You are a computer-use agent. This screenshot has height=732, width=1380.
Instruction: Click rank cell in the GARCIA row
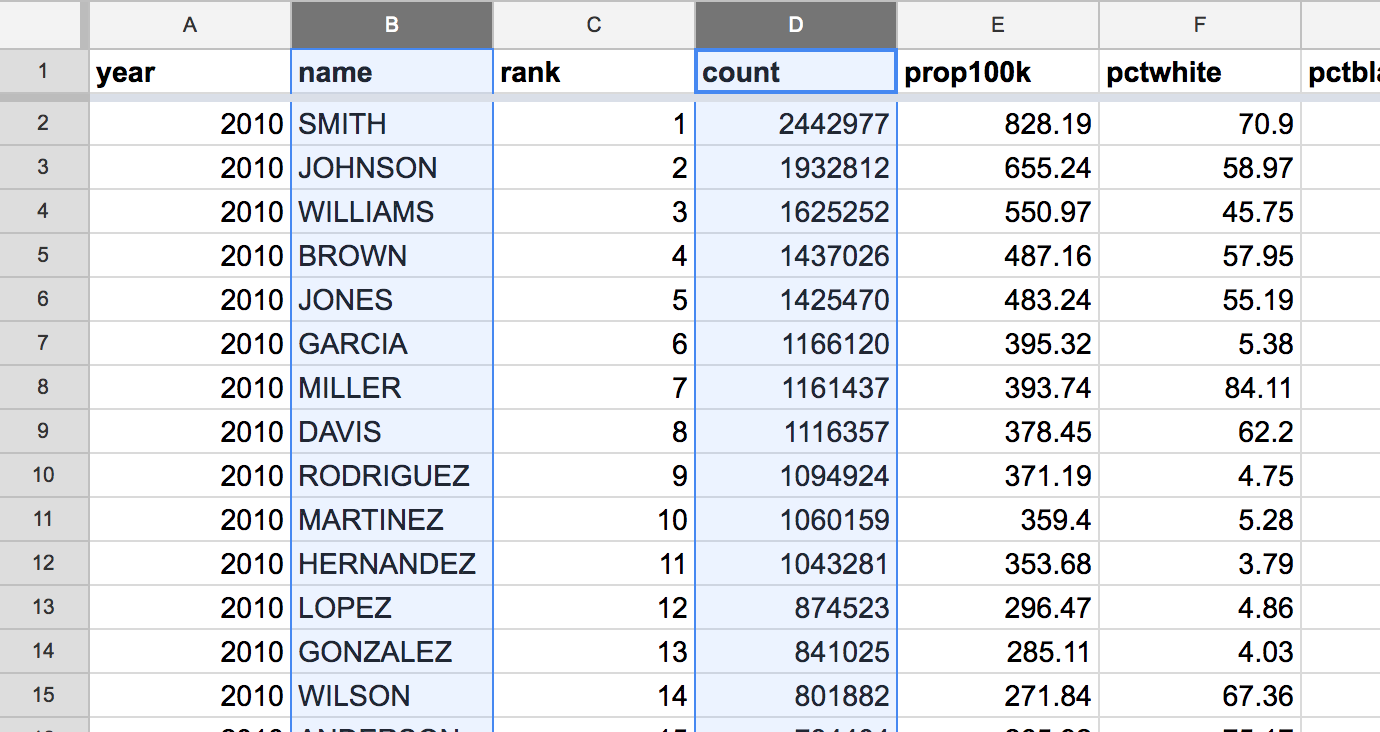pos(594,344)
